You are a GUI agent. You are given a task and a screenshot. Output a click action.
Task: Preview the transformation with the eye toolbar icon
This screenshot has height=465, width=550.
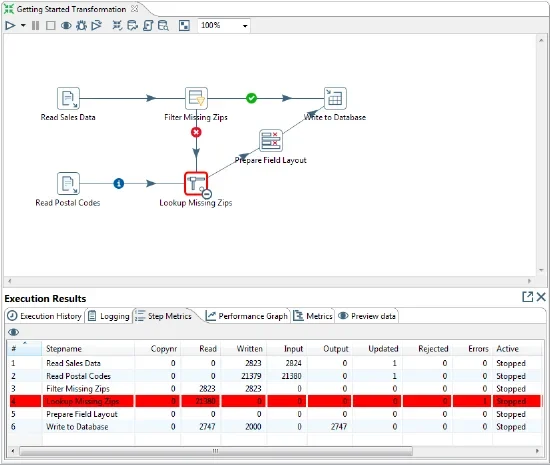click(66, 26)
